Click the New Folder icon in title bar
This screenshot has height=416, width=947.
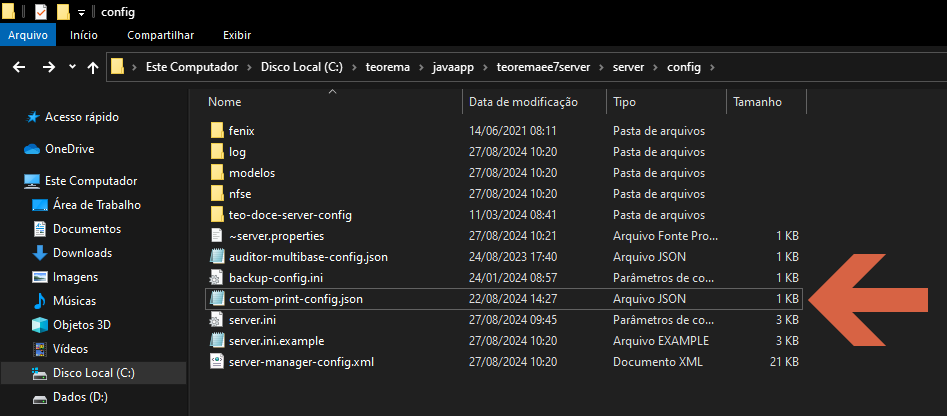click(x=63, y=11)
